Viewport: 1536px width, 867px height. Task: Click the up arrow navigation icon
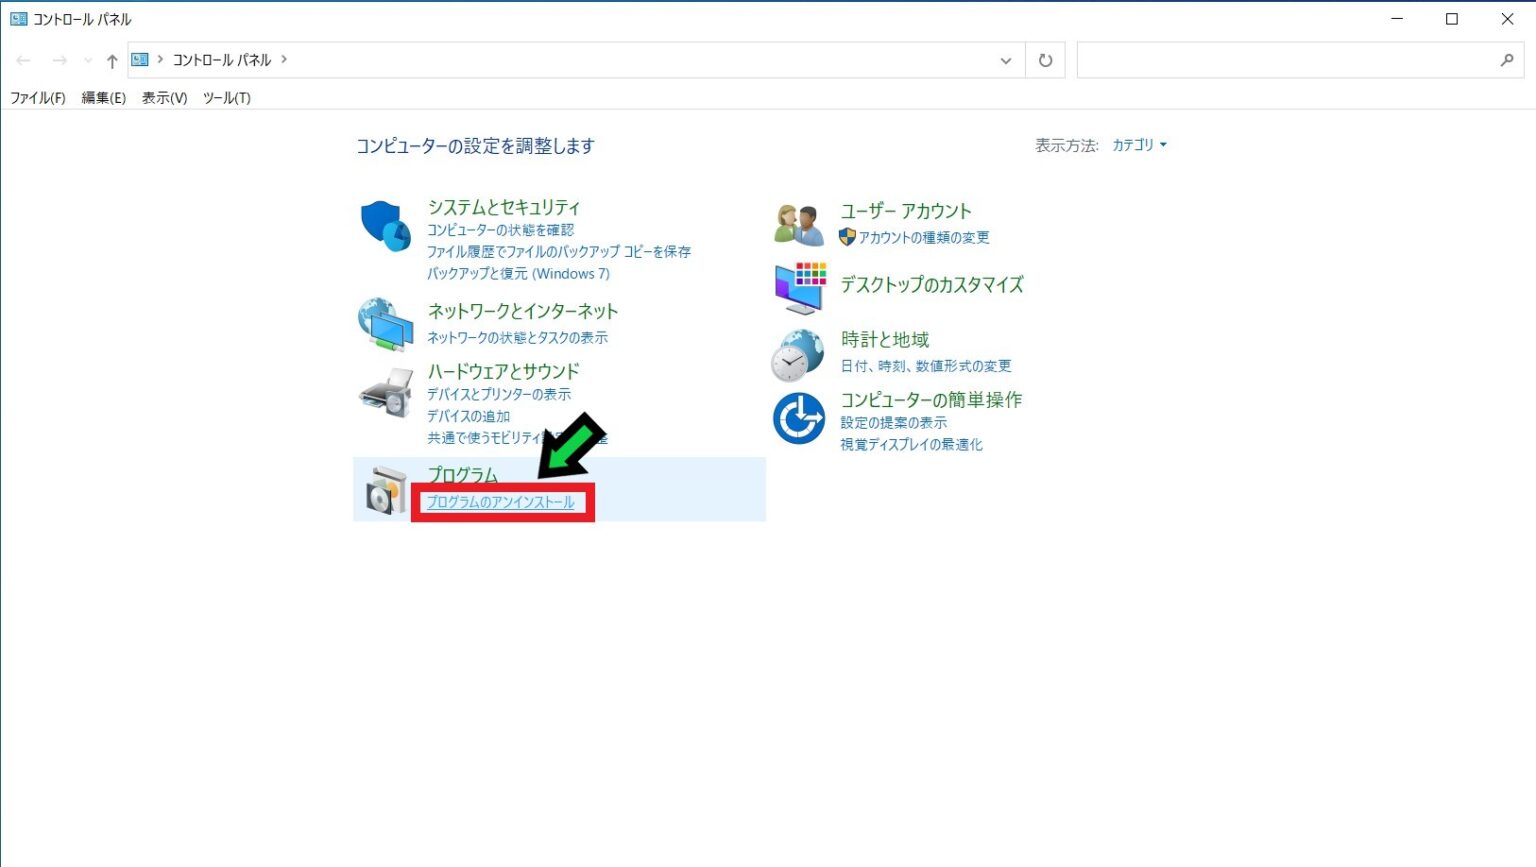pos(110,60)
